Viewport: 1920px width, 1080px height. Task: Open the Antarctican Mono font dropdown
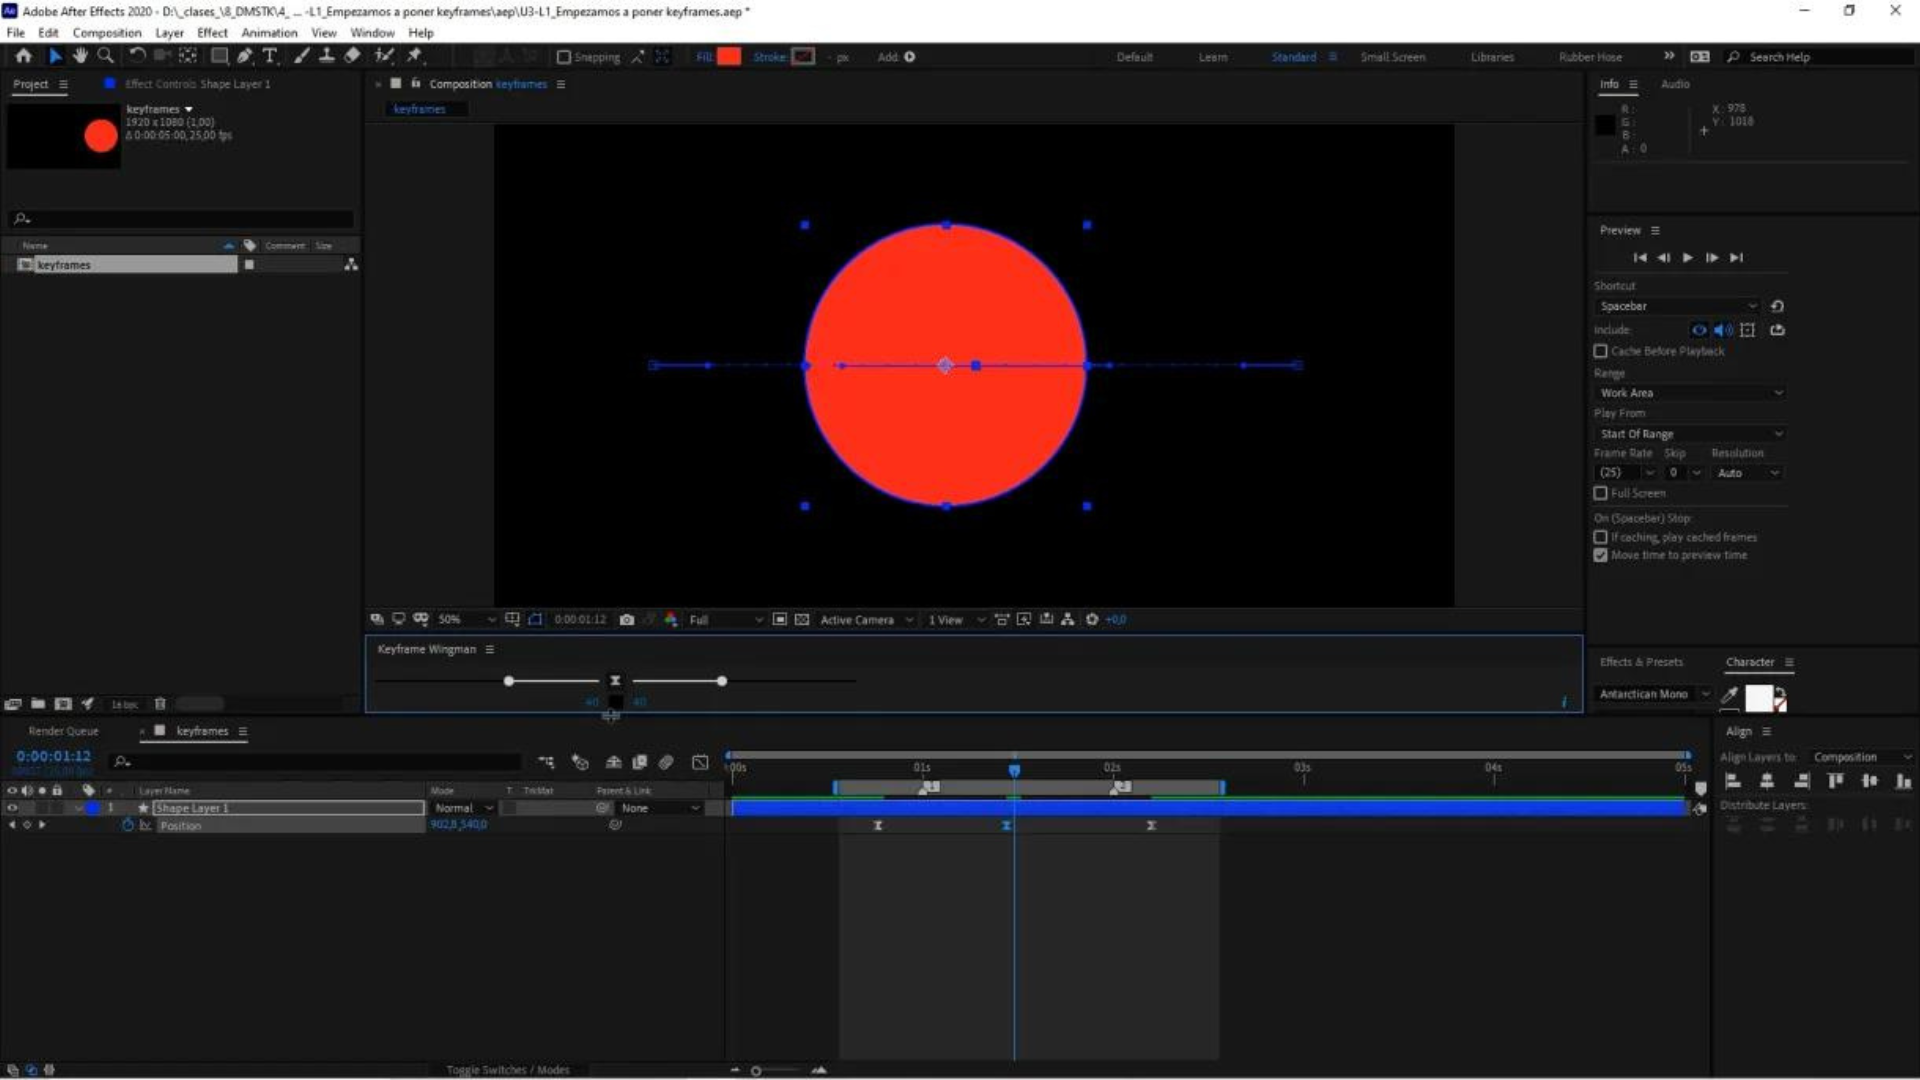point(1654,694)
